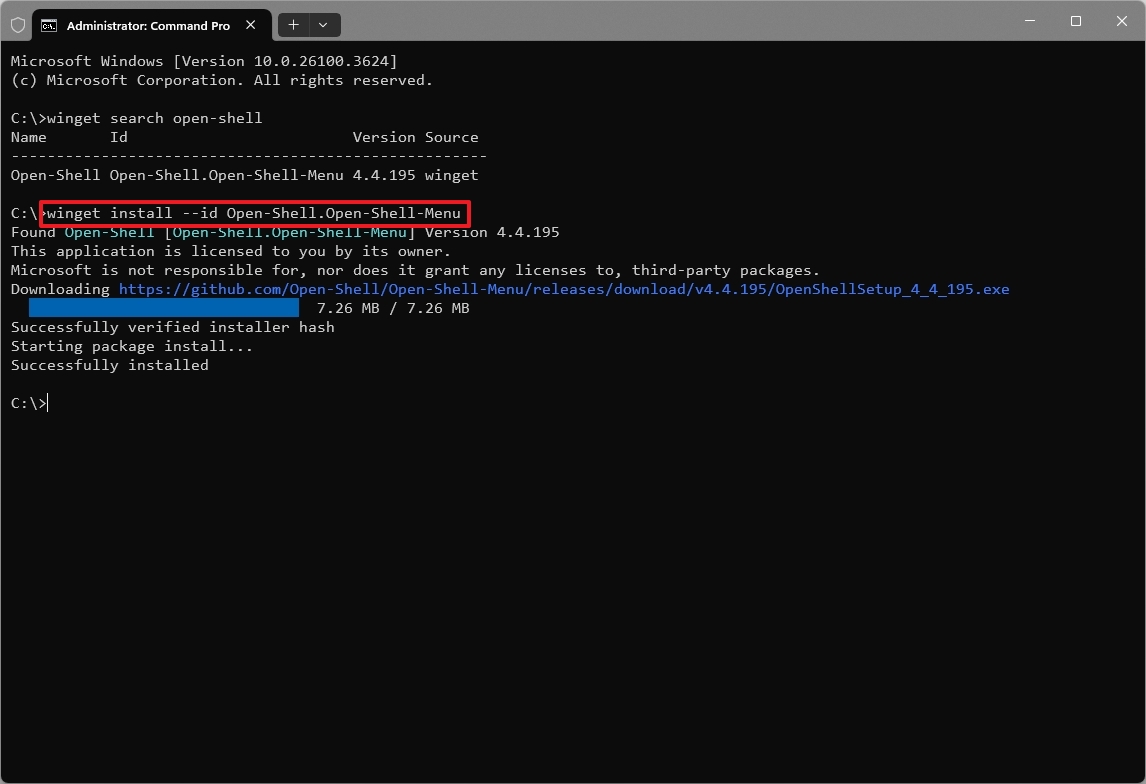Open the OpenShellSetup GitHub download link
The height and width of the screenshot is (784, 1146).
pos(563,289)
